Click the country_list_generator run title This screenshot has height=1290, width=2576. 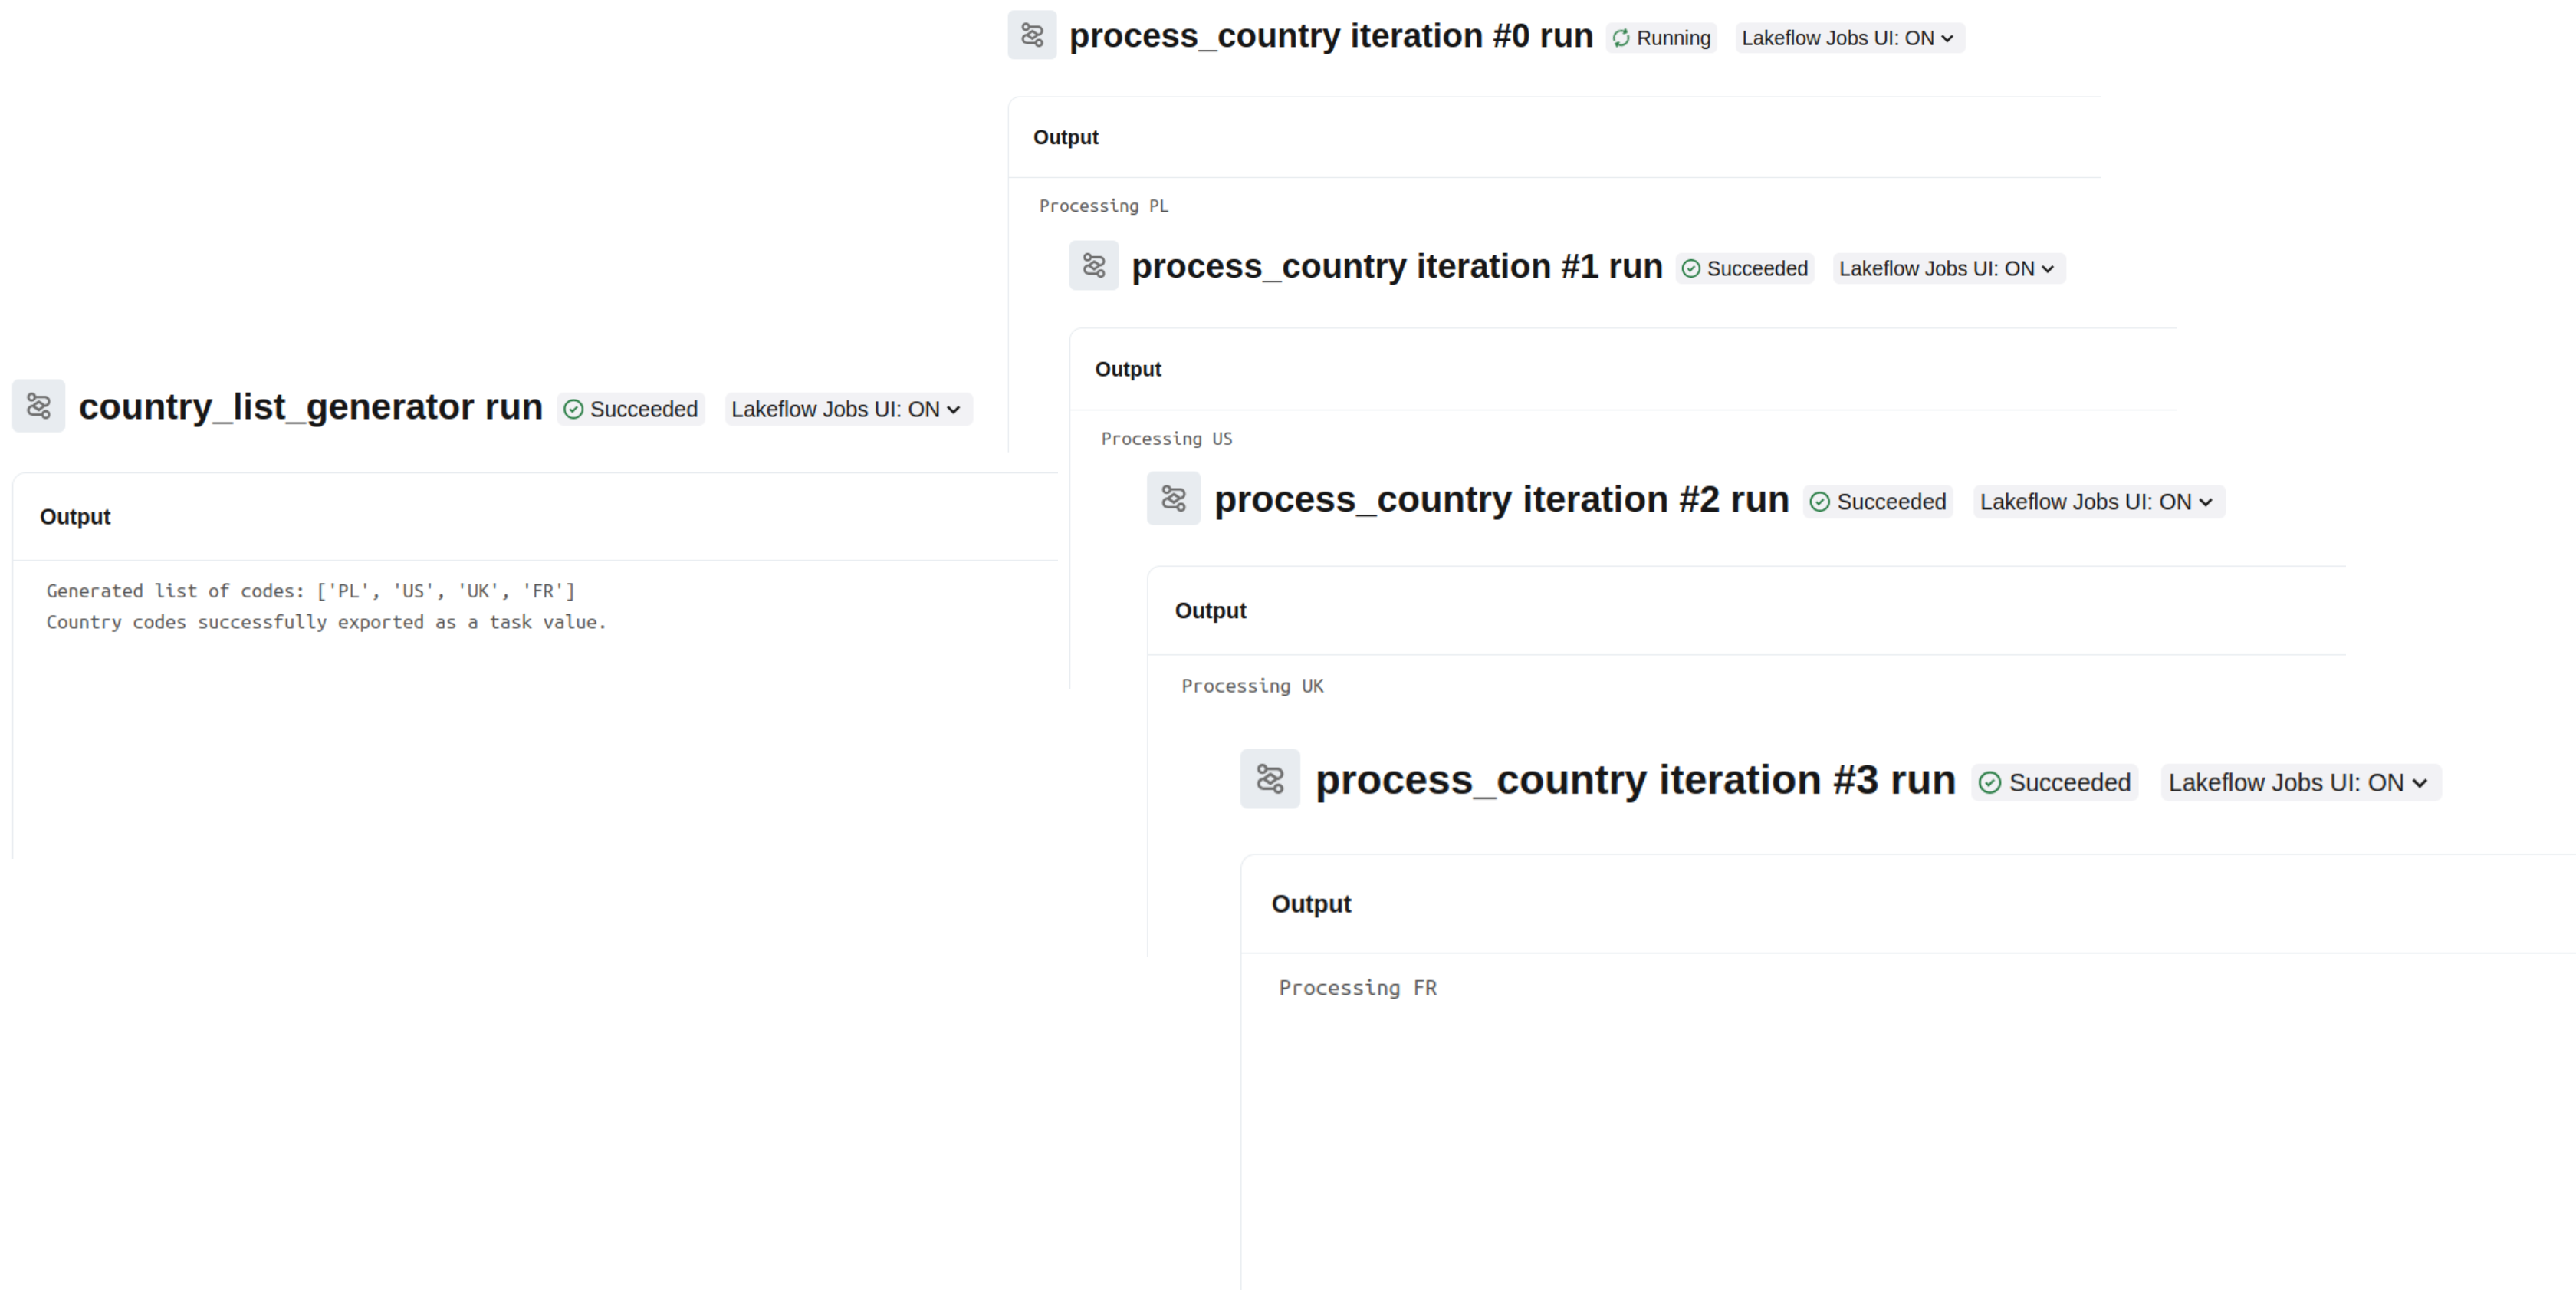point(310,407)
